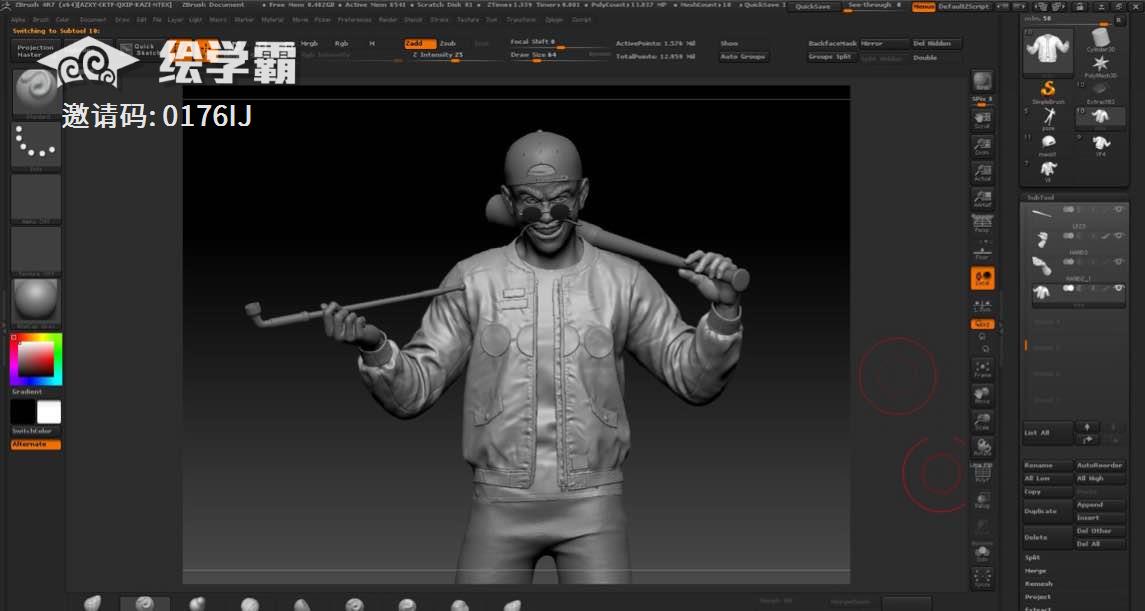
Task: Enable Zsub sculpt mode
Action: point(448,44)
